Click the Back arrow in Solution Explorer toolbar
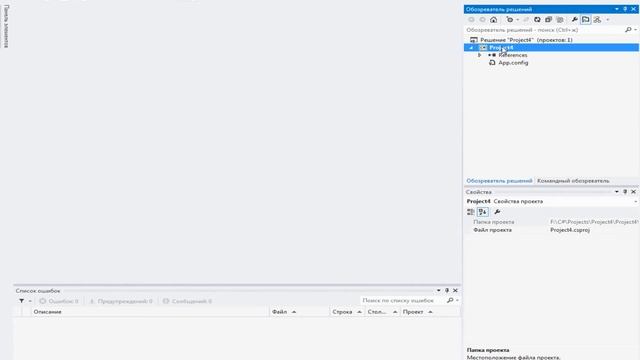This screenshot has height=360, width=640. click(x=471, y=20)
